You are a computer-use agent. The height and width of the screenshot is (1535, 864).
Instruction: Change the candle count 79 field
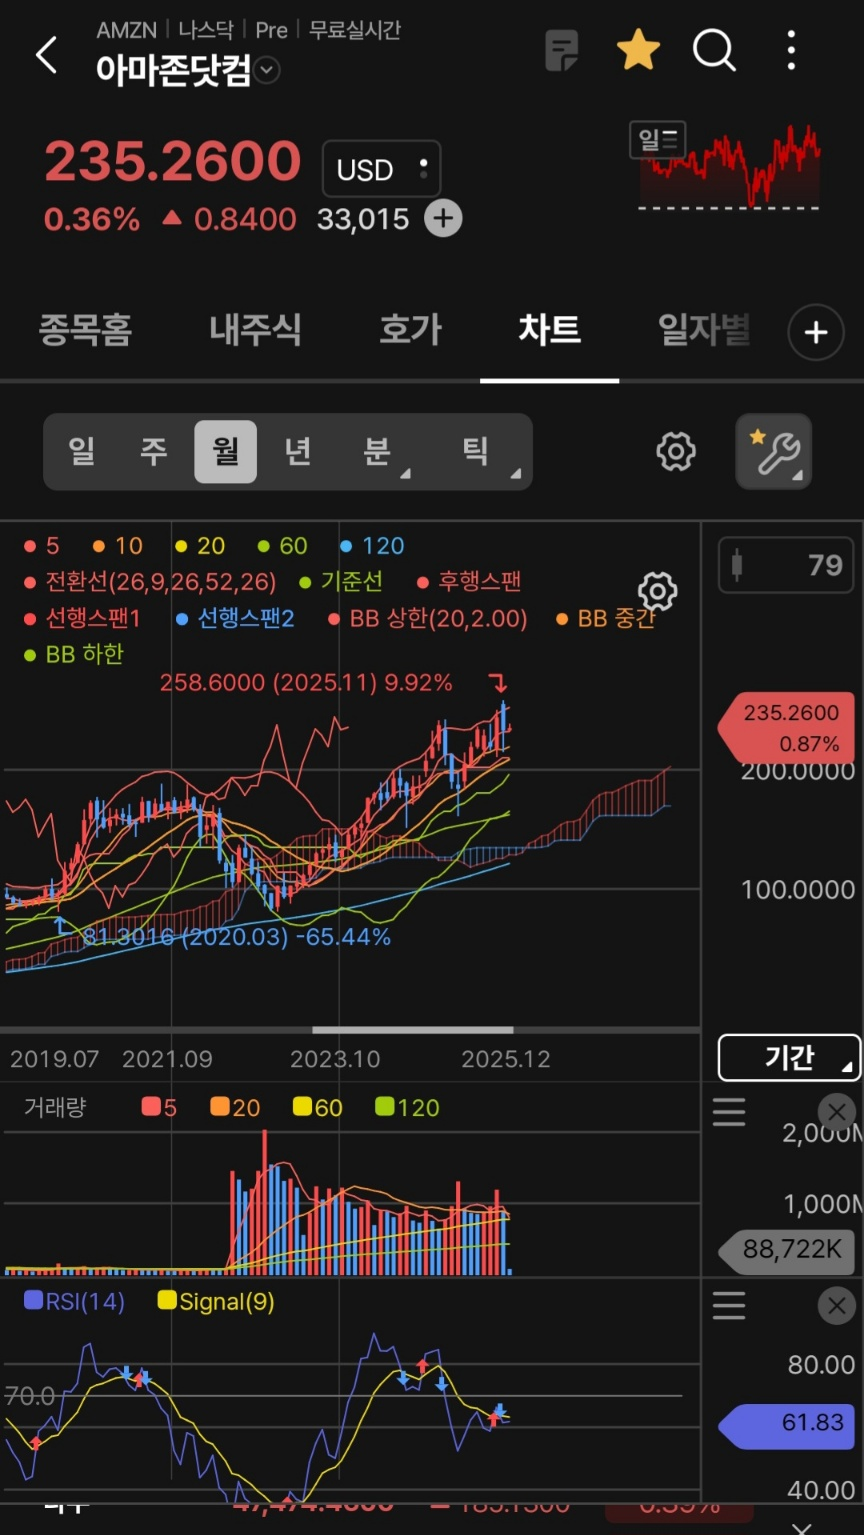786,565
